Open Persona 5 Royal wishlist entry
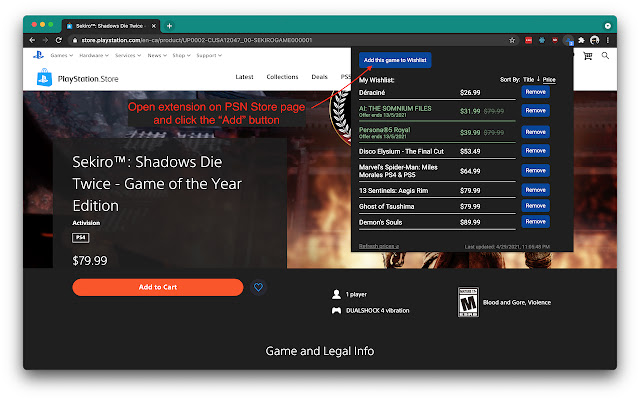This screenshot has width=640, height=400. [x=384, y=130]
